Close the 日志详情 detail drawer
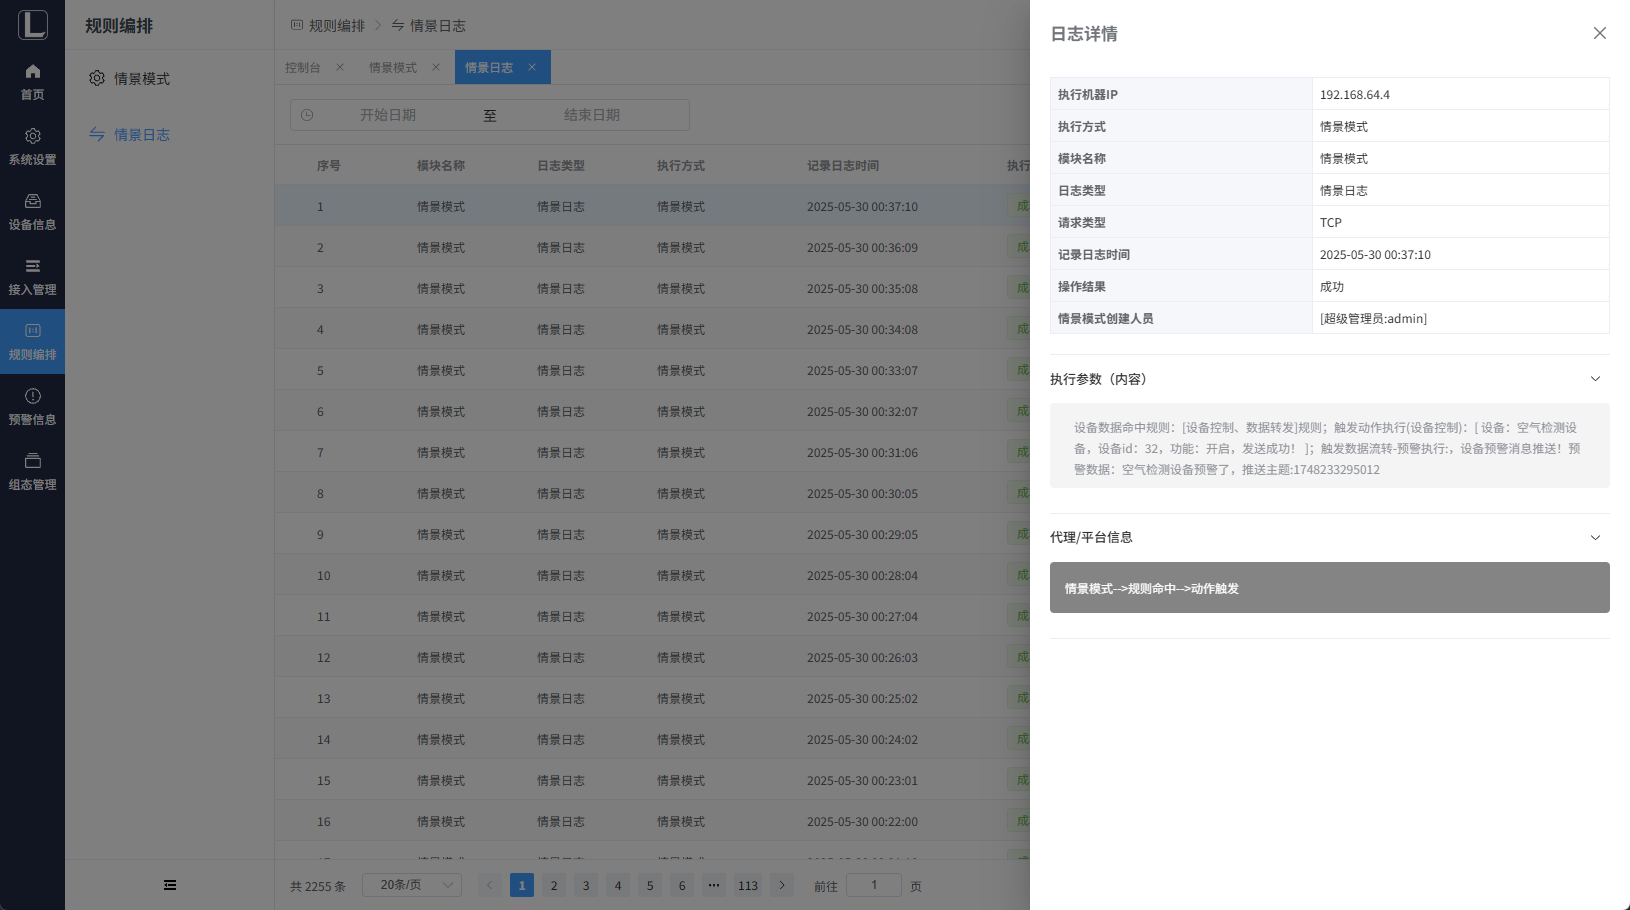Screen dimensions: 1630x910 click(1599, 33)
